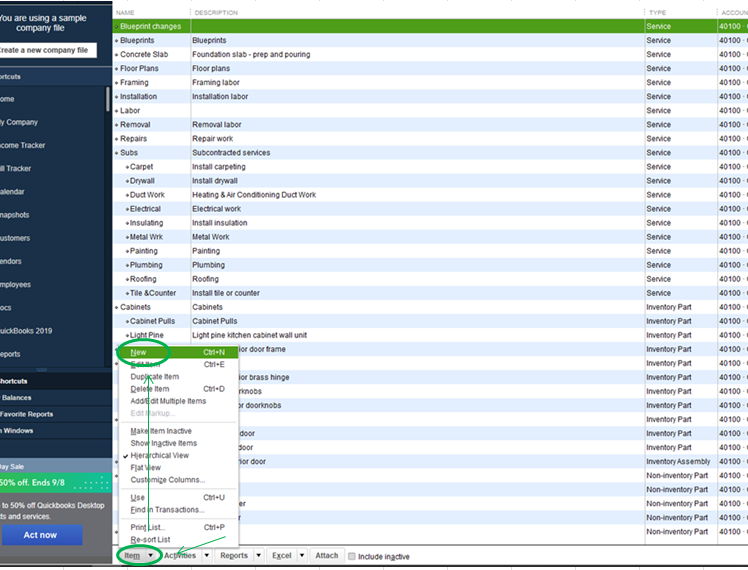Open Customers in sidebar
The width and height of the screenshot is (748, 570).
(15, 238)
